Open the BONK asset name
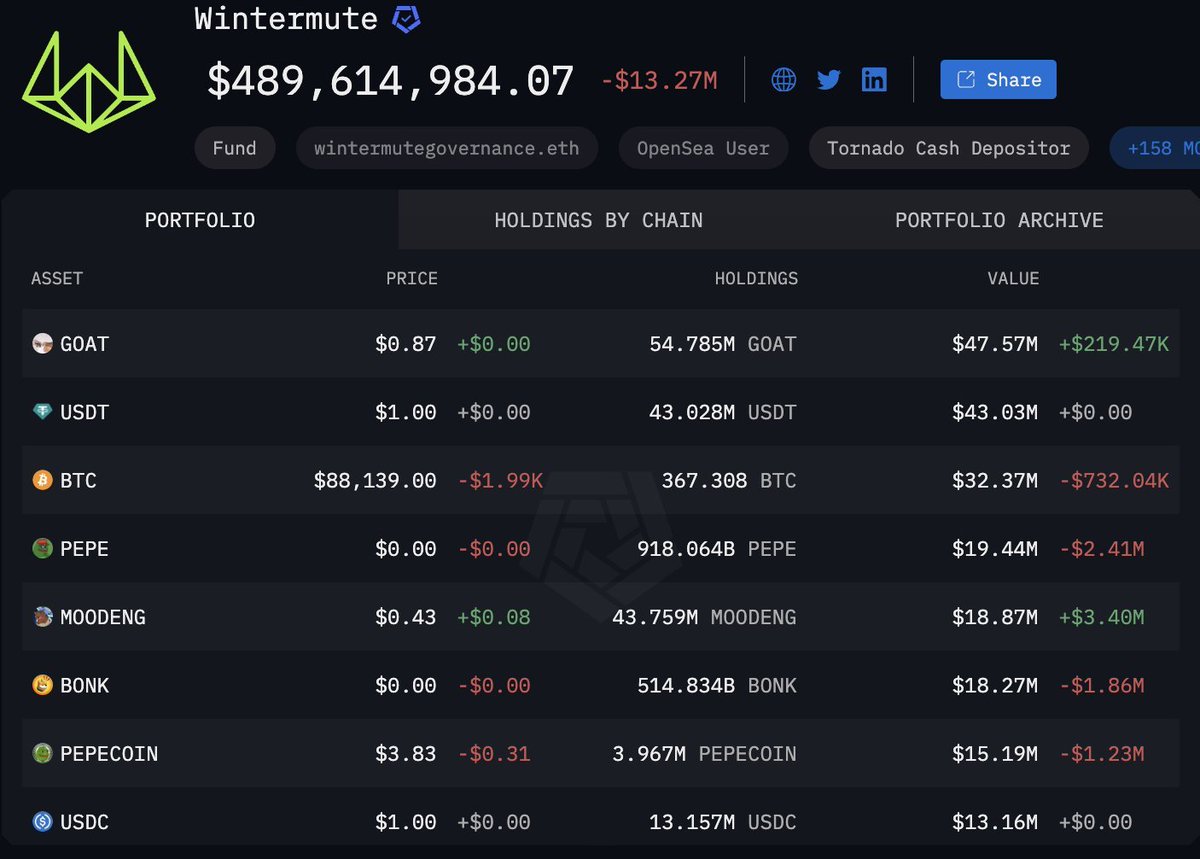Viewport: 1200px width, 859px height. click(84, 685)
